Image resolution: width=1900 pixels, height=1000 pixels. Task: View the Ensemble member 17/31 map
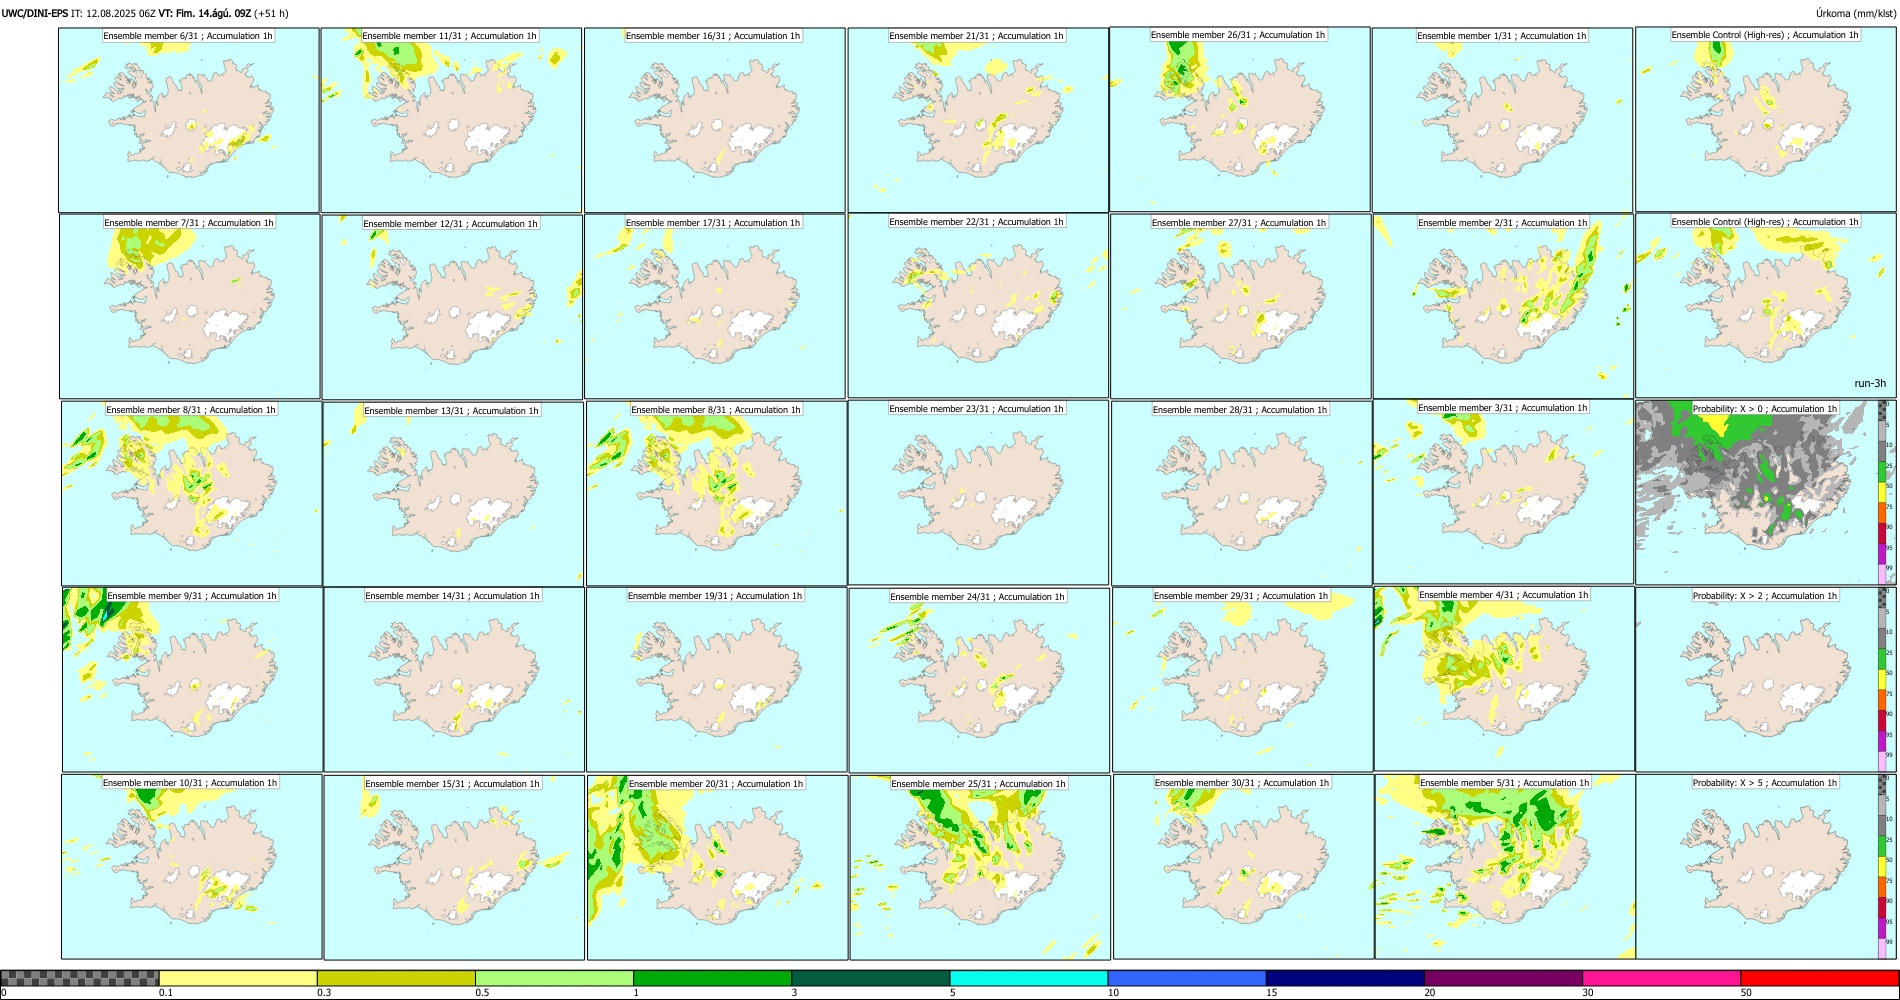[715, 306]
